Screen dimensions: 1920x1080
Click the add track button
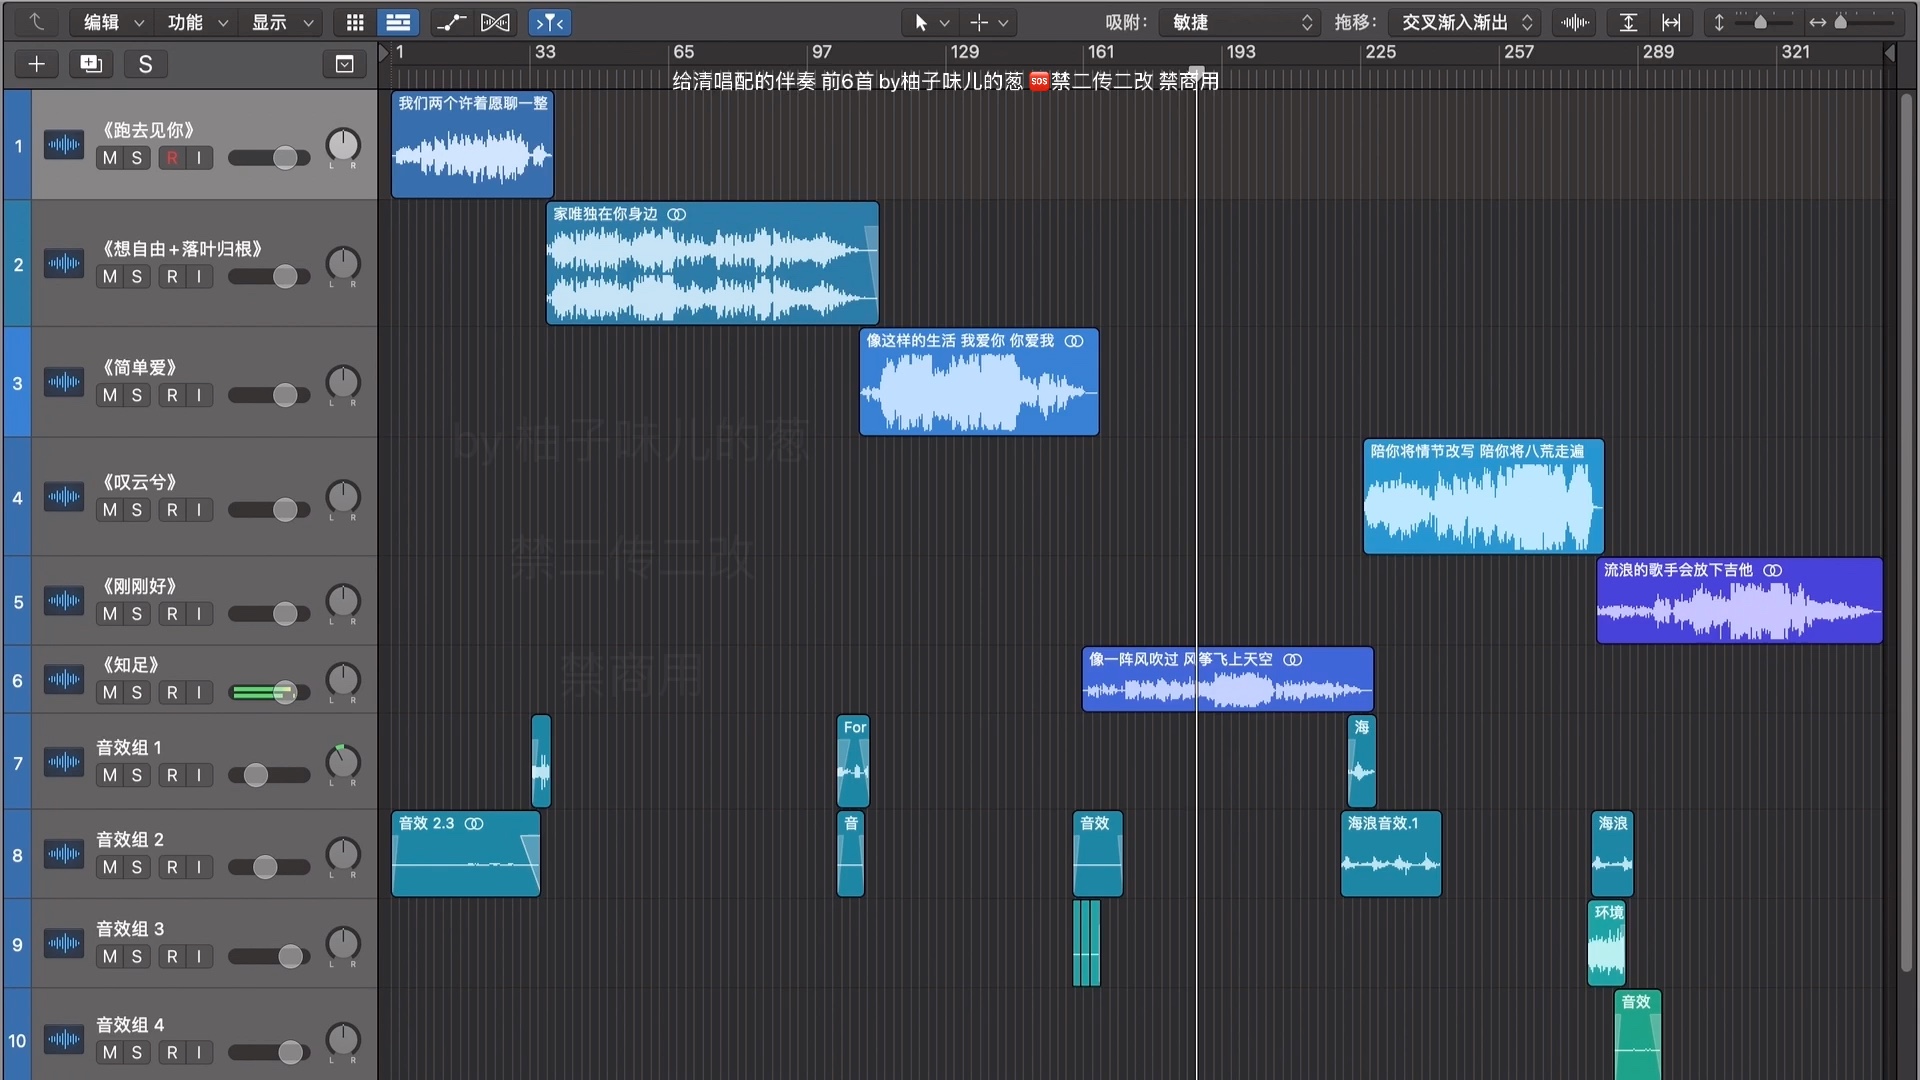tap(36, 63)
